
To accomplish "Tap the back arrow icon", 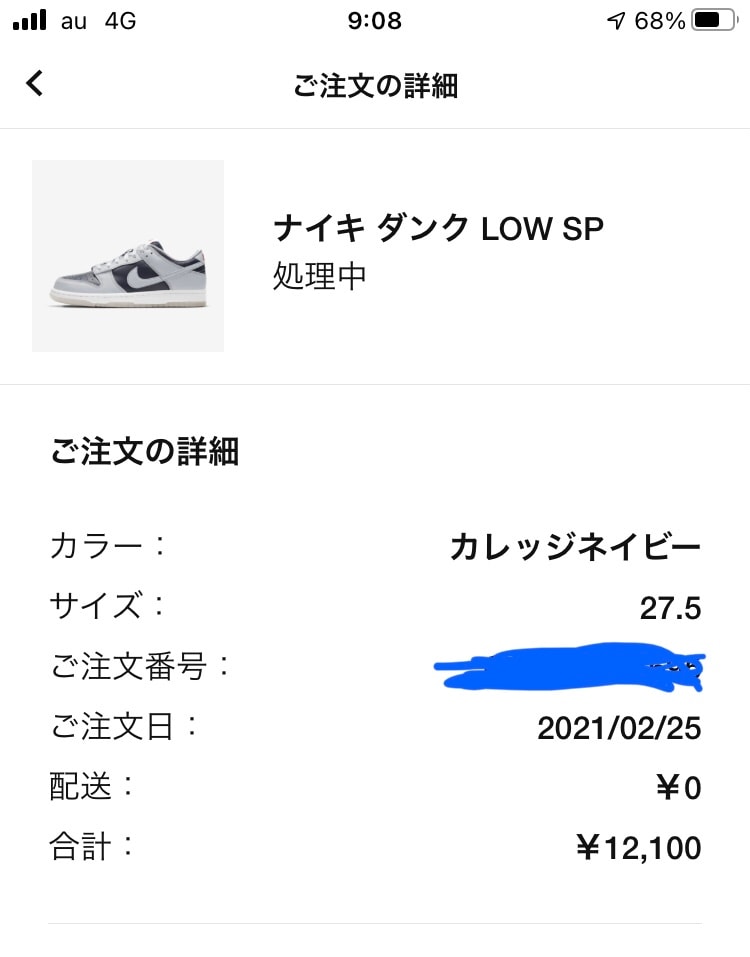I will pos(35,84).
